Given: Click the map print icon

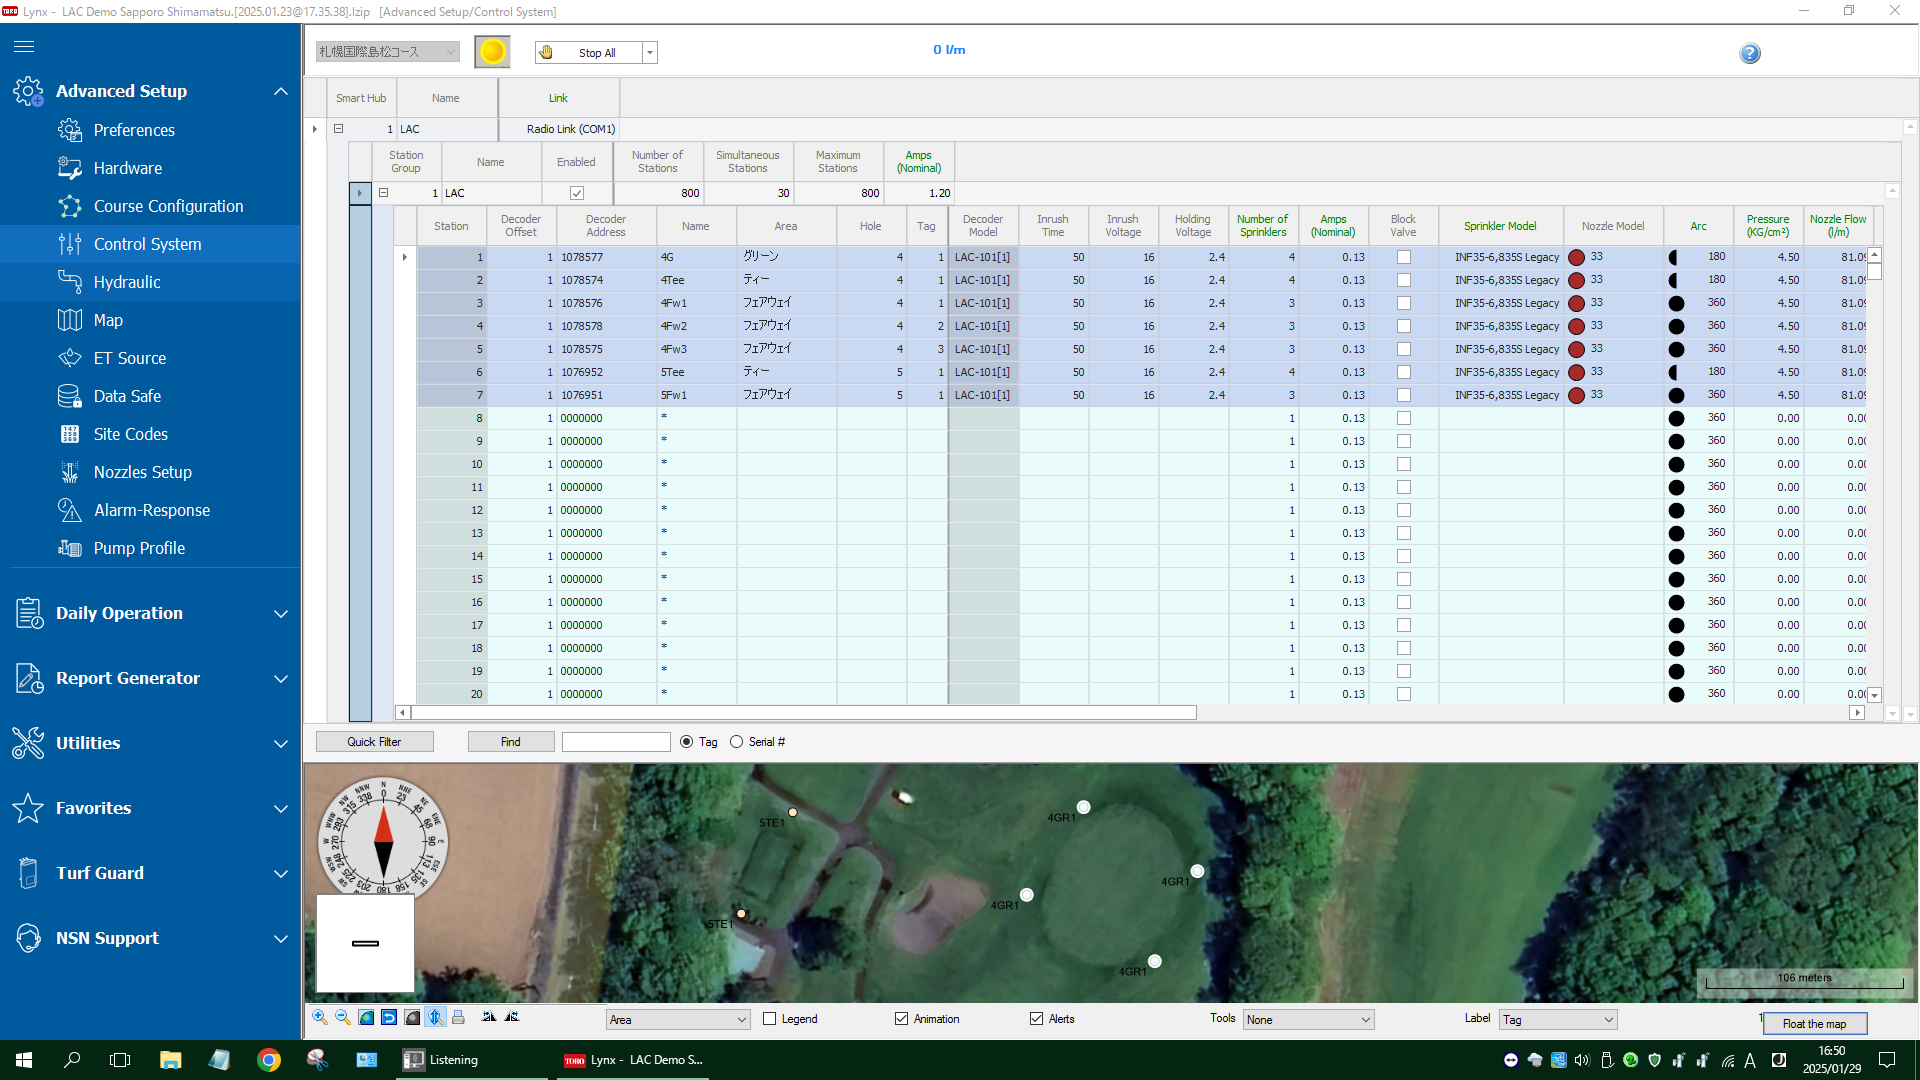Looking at the screenshot, I should point(458,1017).
